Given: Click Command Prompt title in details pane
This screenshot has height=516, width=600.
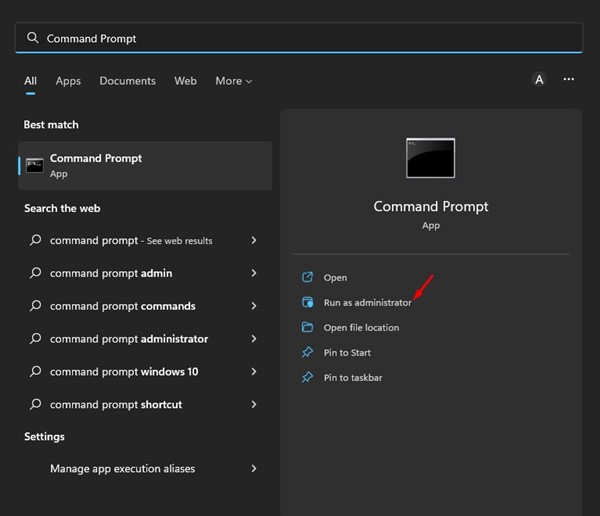Looking at the screenshot, I should point(431,206).
